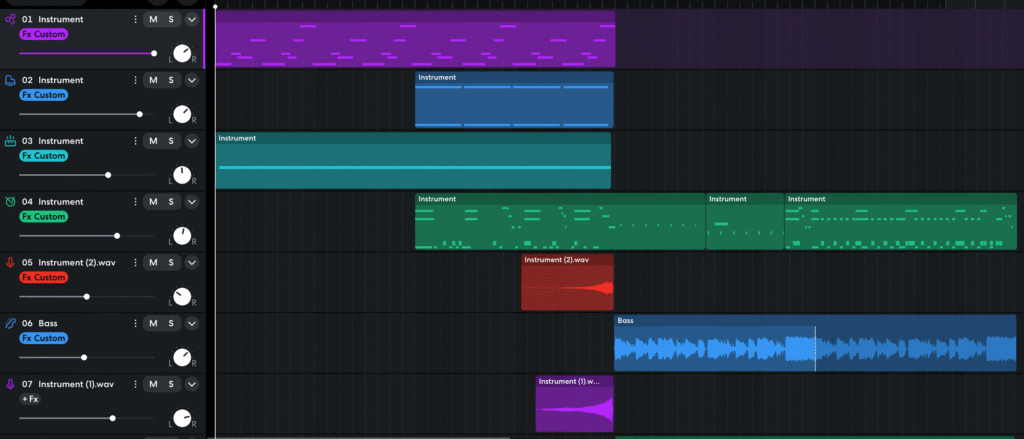Click the piano icon on track 02
The height and width of the screenshot is (439, 1024).
[x=10, y=80]
